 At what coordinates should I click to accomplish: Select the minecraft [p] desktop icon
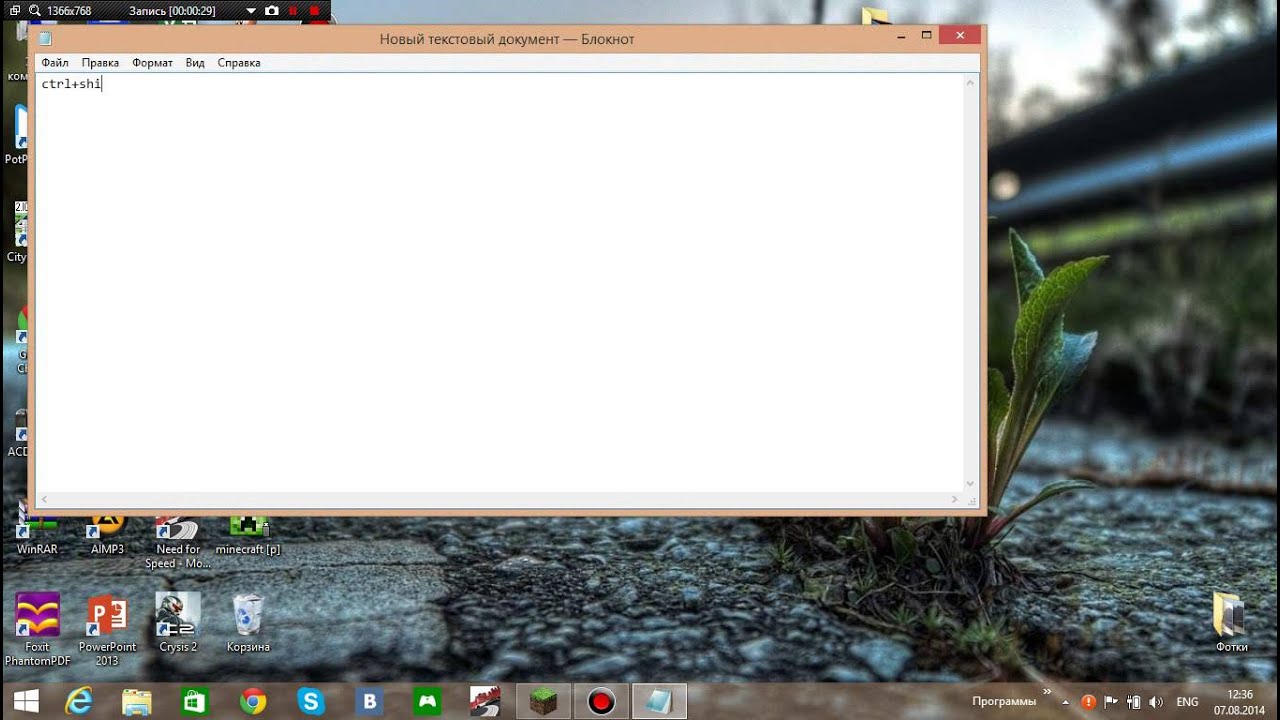coord(248,535)
